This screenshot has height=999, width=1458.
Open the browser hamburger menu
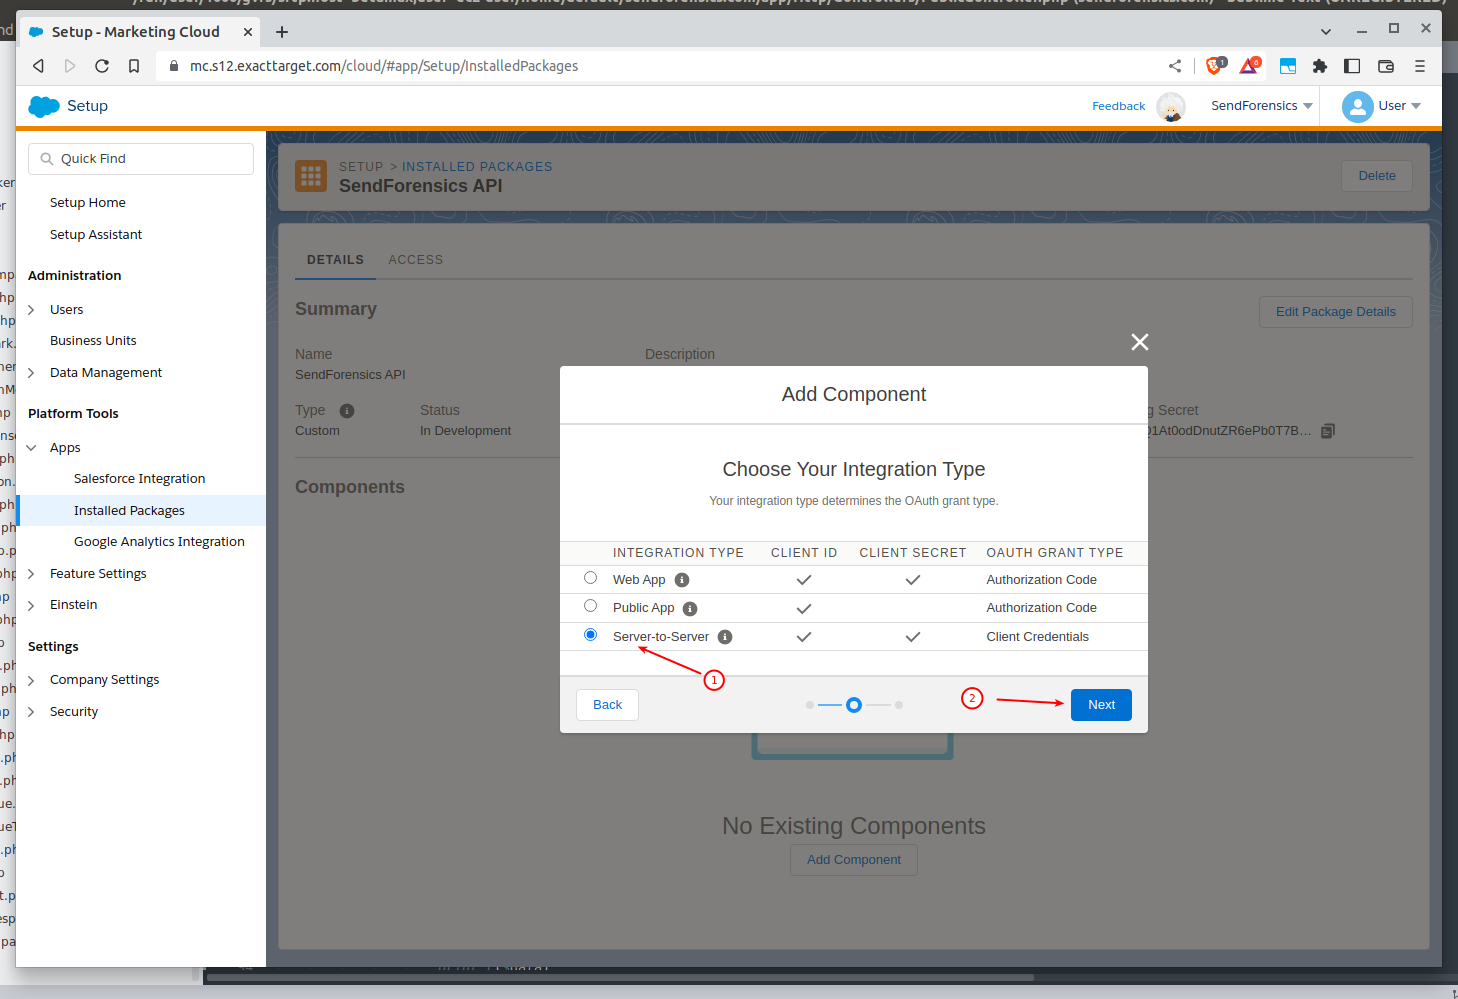(x=1420, y=66)
